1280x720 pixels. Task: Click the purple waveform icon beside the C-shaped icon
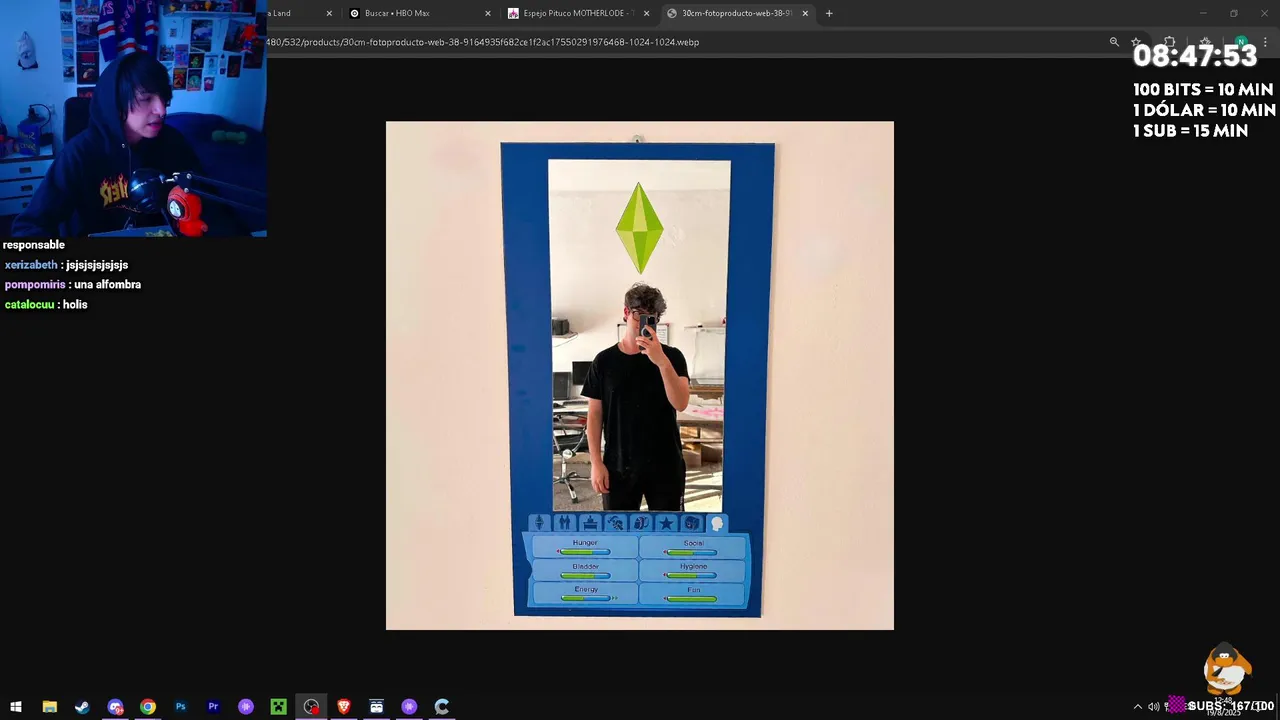point(409,707)
